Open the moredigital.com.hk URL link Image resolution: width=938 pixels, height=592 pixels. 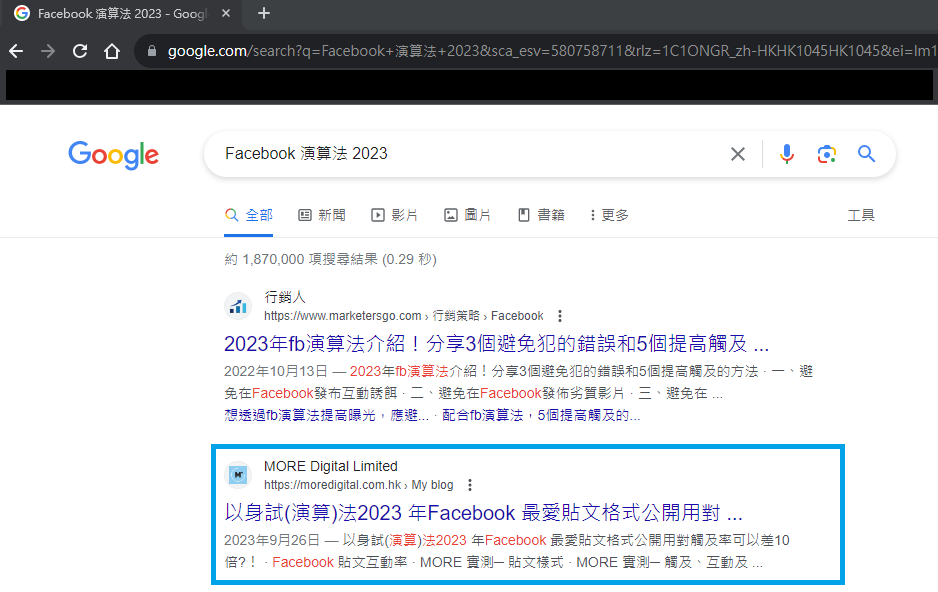tap(358, 485)
